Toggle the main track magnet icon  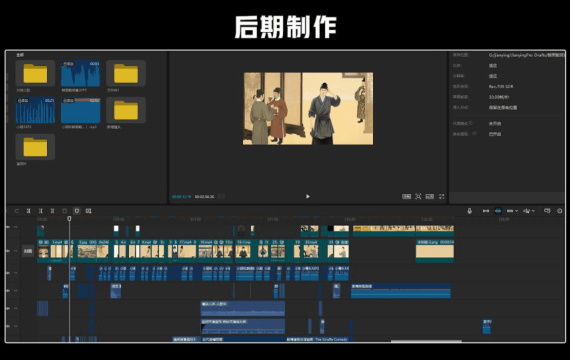pyautogui.click(x=486, y=211)
